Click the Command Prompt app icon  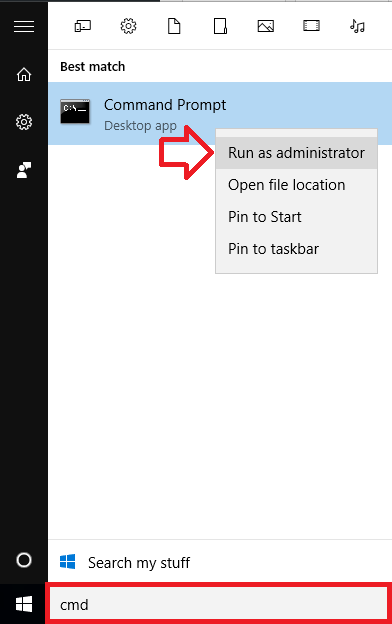pyautogui.click(x=75, y=112)
